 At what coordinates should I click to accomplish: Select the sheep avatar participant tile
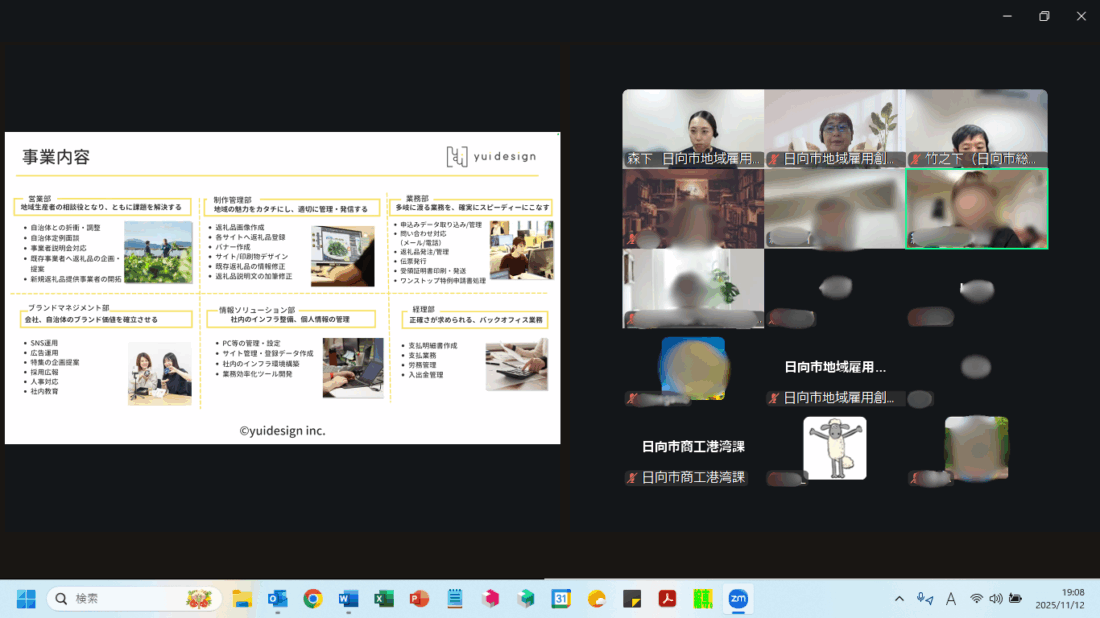pyautogui.click(x=835, y=448)
